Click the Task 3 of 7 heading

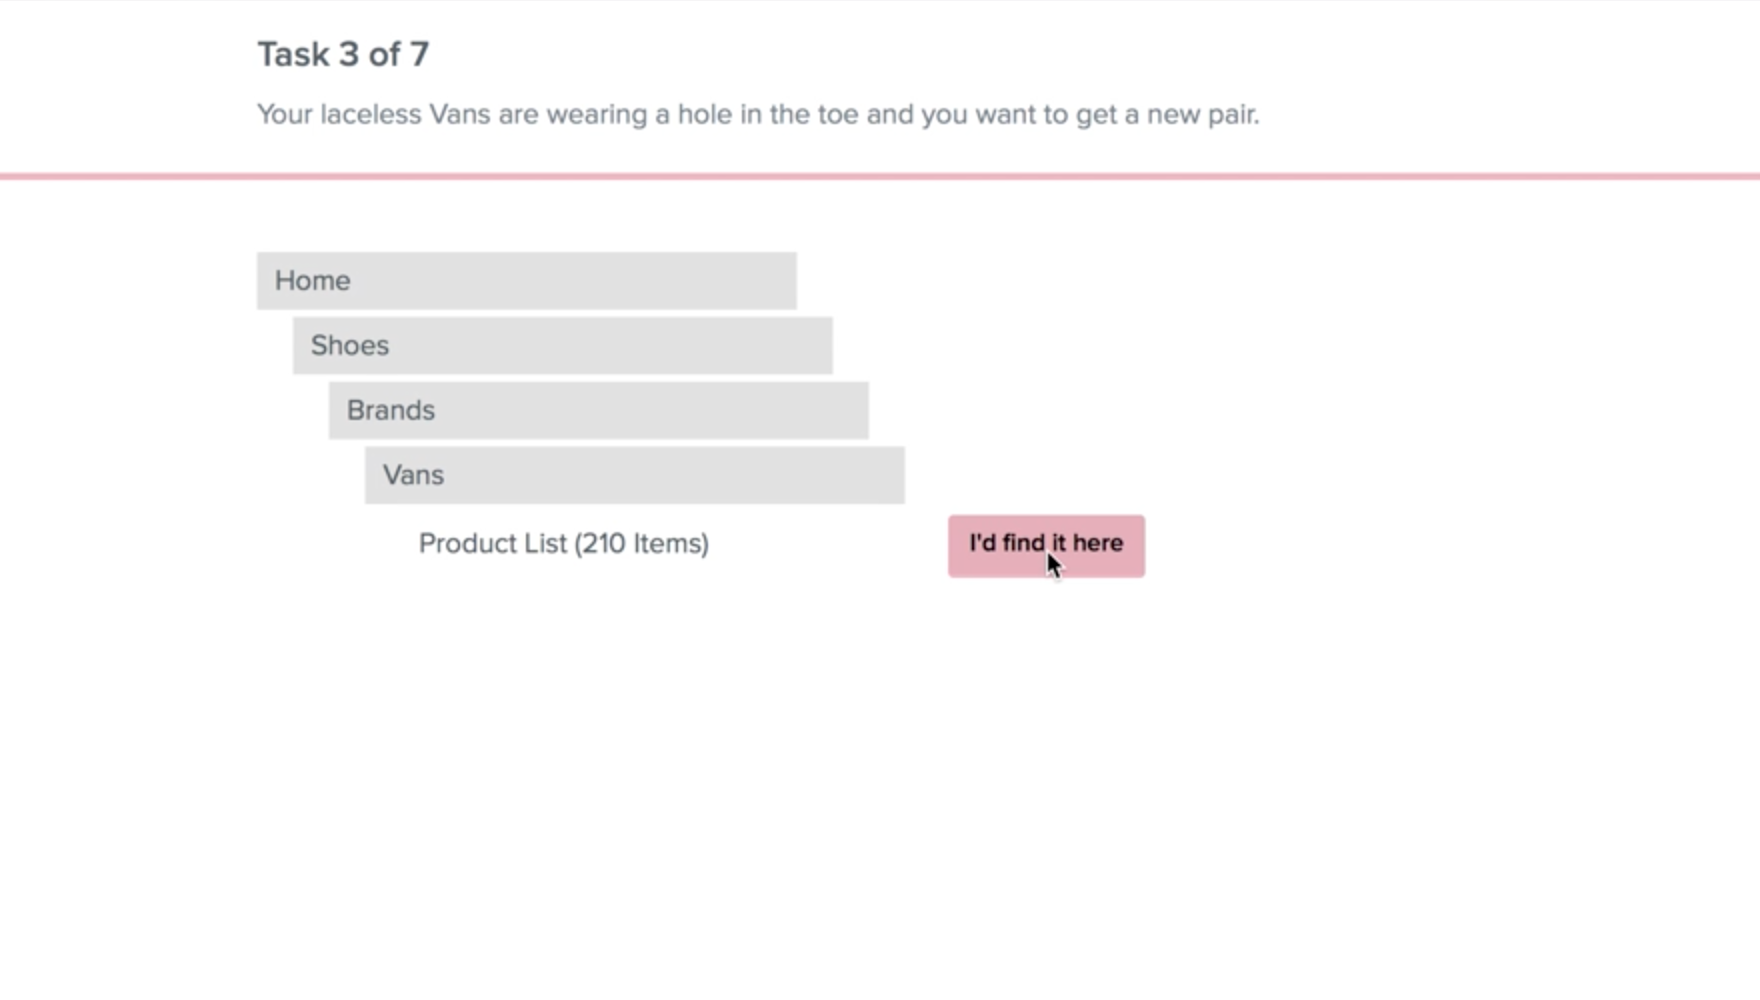click(343, 54)
